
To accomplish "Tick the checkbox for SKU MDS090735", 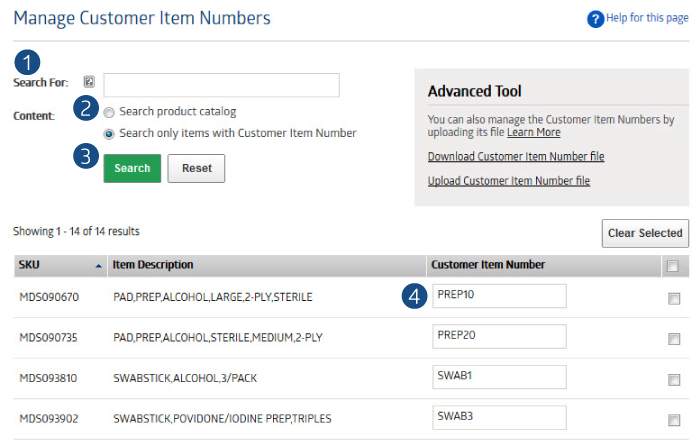I will pos(674,339).
